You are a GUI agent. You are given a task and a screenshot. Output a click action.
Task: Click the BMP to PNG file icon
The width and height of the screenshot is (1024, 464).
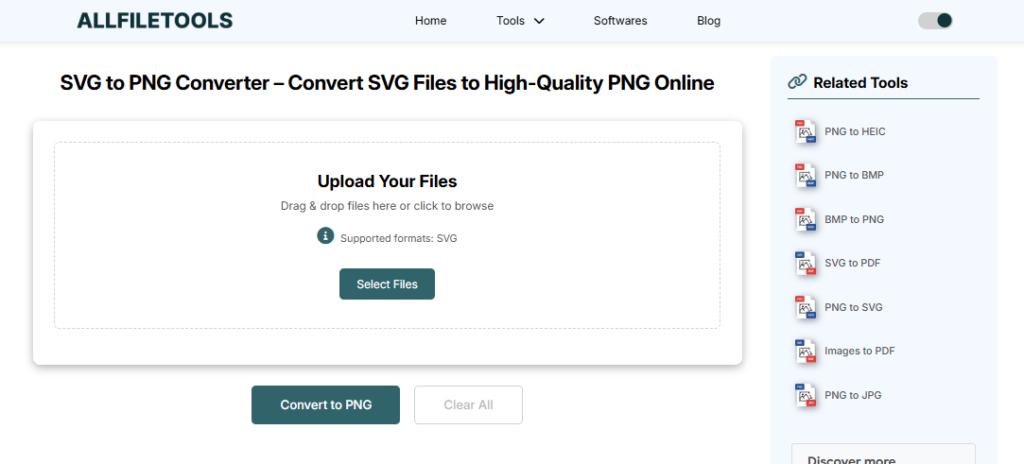[805, 220]
